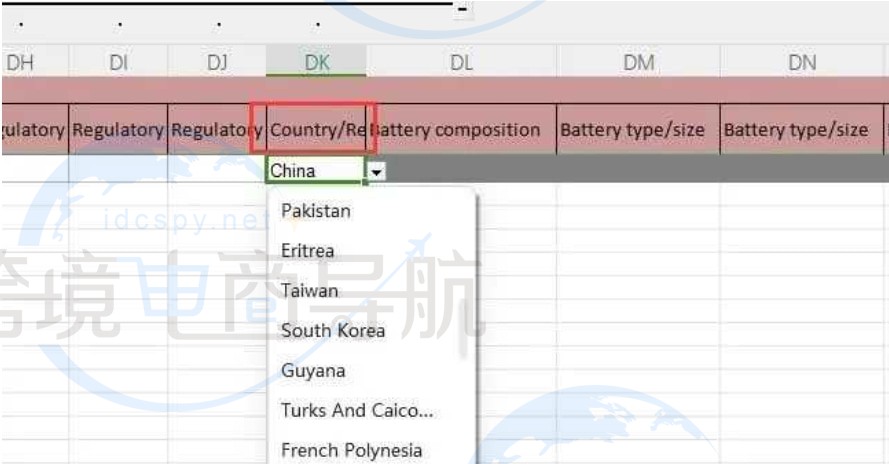This screenshot has height=464, width=889.
Task: Open the dropdown arrow beside the China cell
Action: pos(376,172)
